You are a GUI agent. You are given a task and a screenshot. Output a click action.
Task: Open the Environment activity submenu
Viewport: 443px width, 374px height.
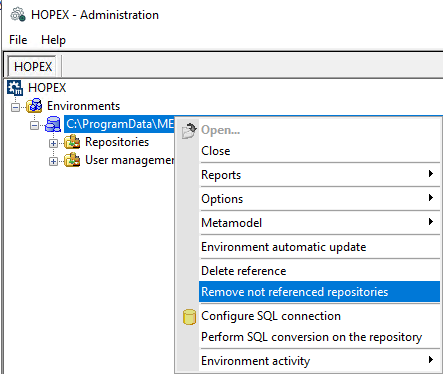coord(319,361)
